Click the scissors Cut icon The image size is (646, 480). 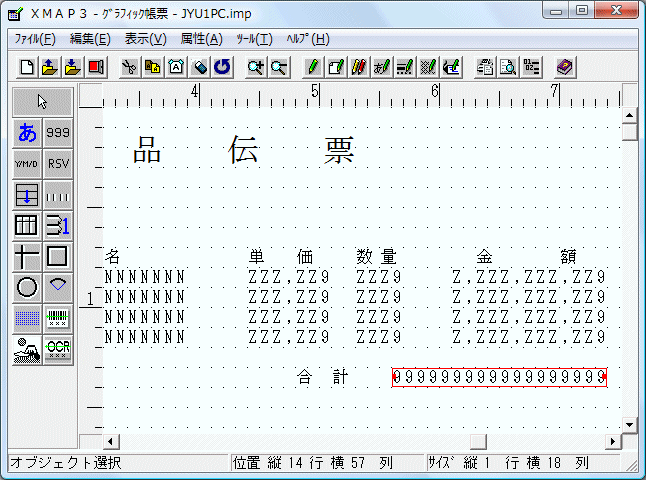click(x=130, y=67)
